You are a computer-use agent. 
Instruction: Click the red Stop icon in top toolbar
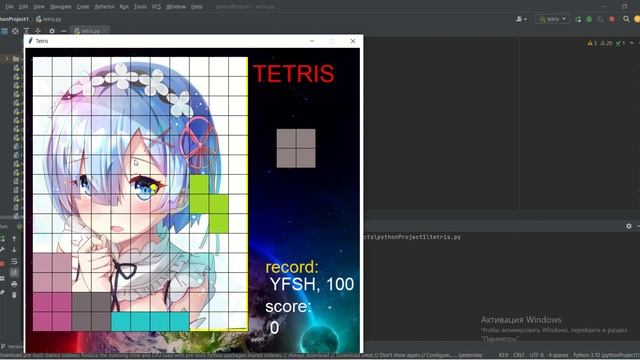(612, 19)
